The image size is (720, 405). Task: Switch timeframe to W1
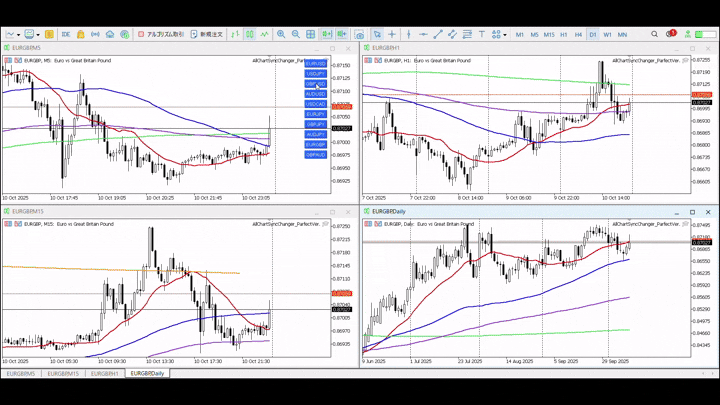click(x=608, y=34)
